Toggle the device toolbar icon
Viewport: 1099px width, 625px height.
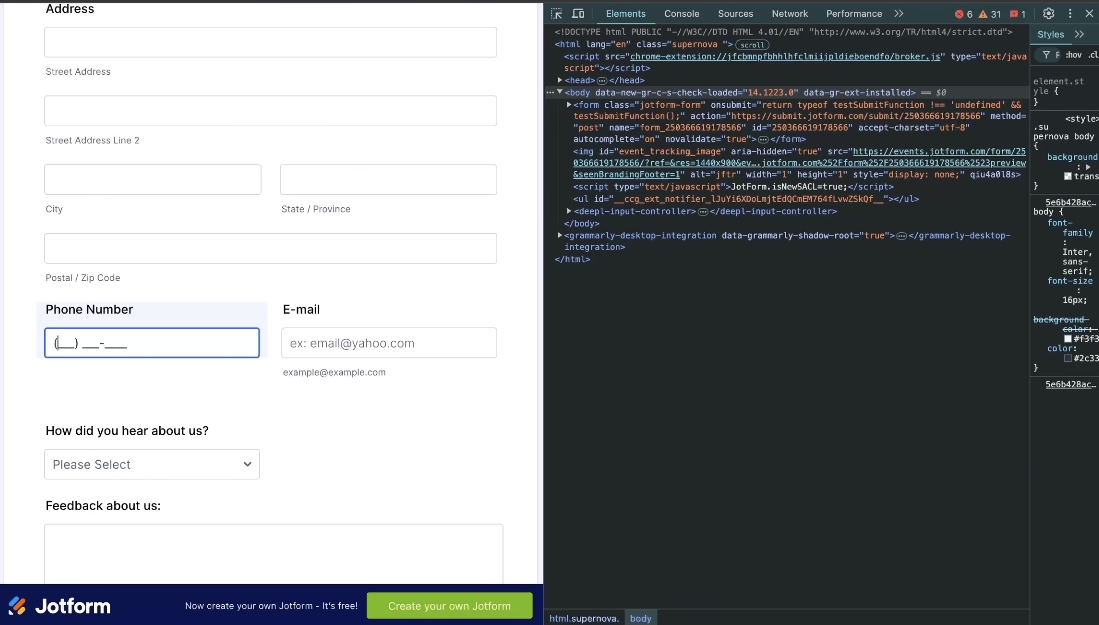578,13
